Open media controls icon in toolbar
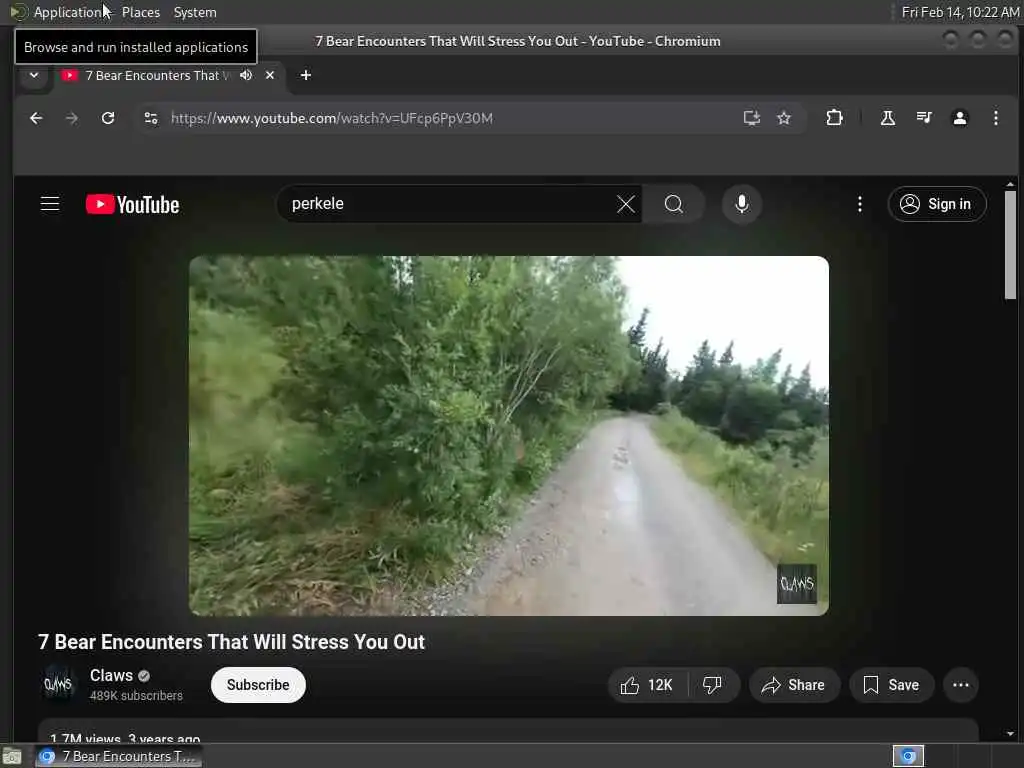Viewport: 1024px width, 768px height. pyautogui.click(x=923, y=118)
